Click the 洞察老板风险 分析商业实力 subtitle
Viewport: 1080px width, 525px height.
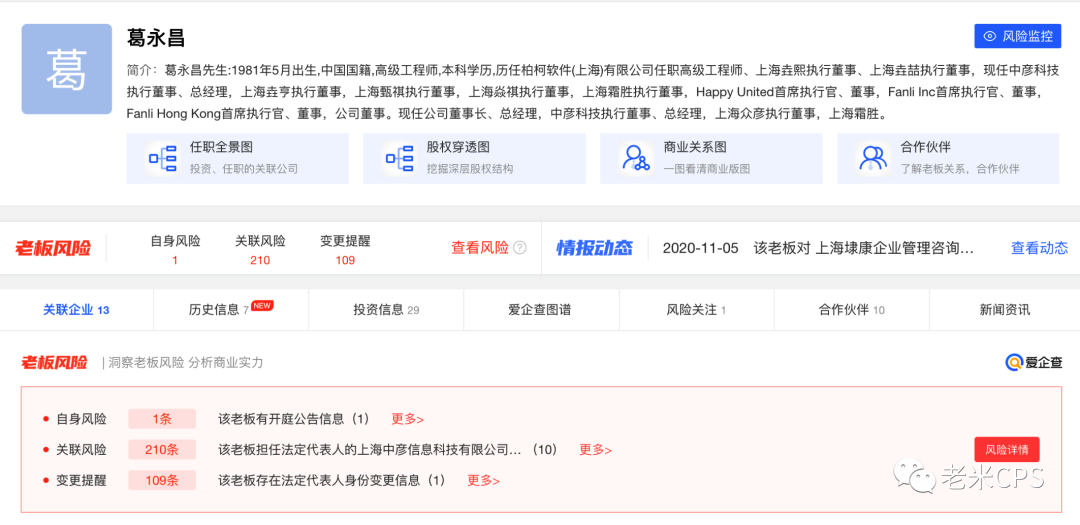(x=186, y=363)
